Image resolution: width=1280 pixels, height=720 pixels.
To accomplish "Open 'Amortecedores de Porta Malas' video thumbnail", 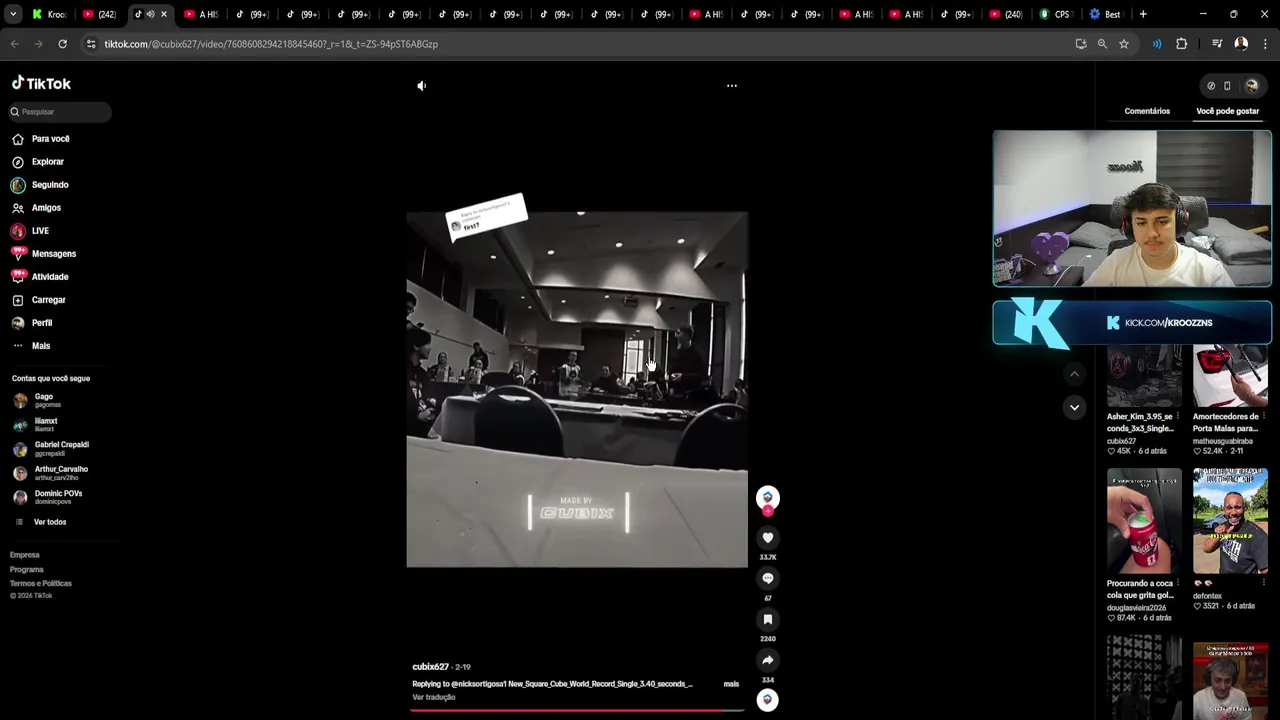I will click(x=1230, y=376).
